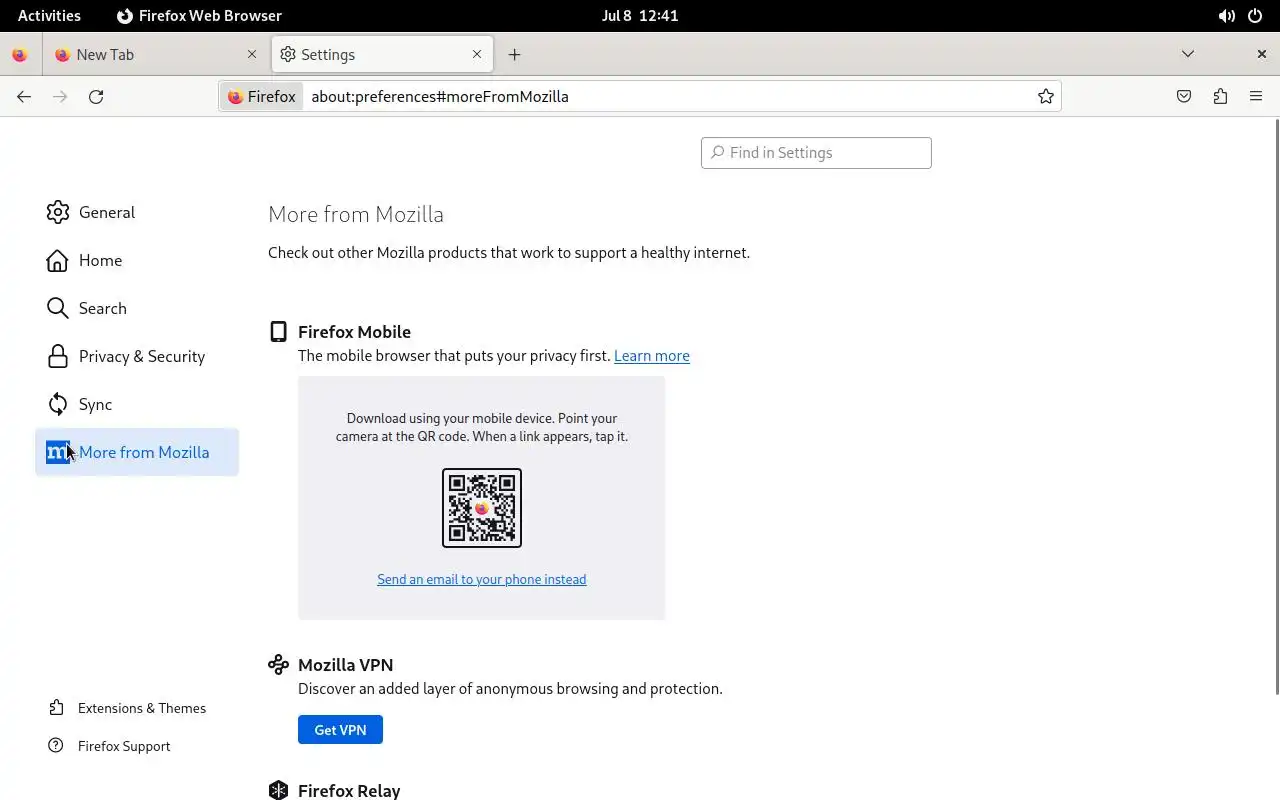The width and height of the screenshot is (1280, 800).
Task: Click the Mozilla 'm' logo icon
Action: [58, 452]
